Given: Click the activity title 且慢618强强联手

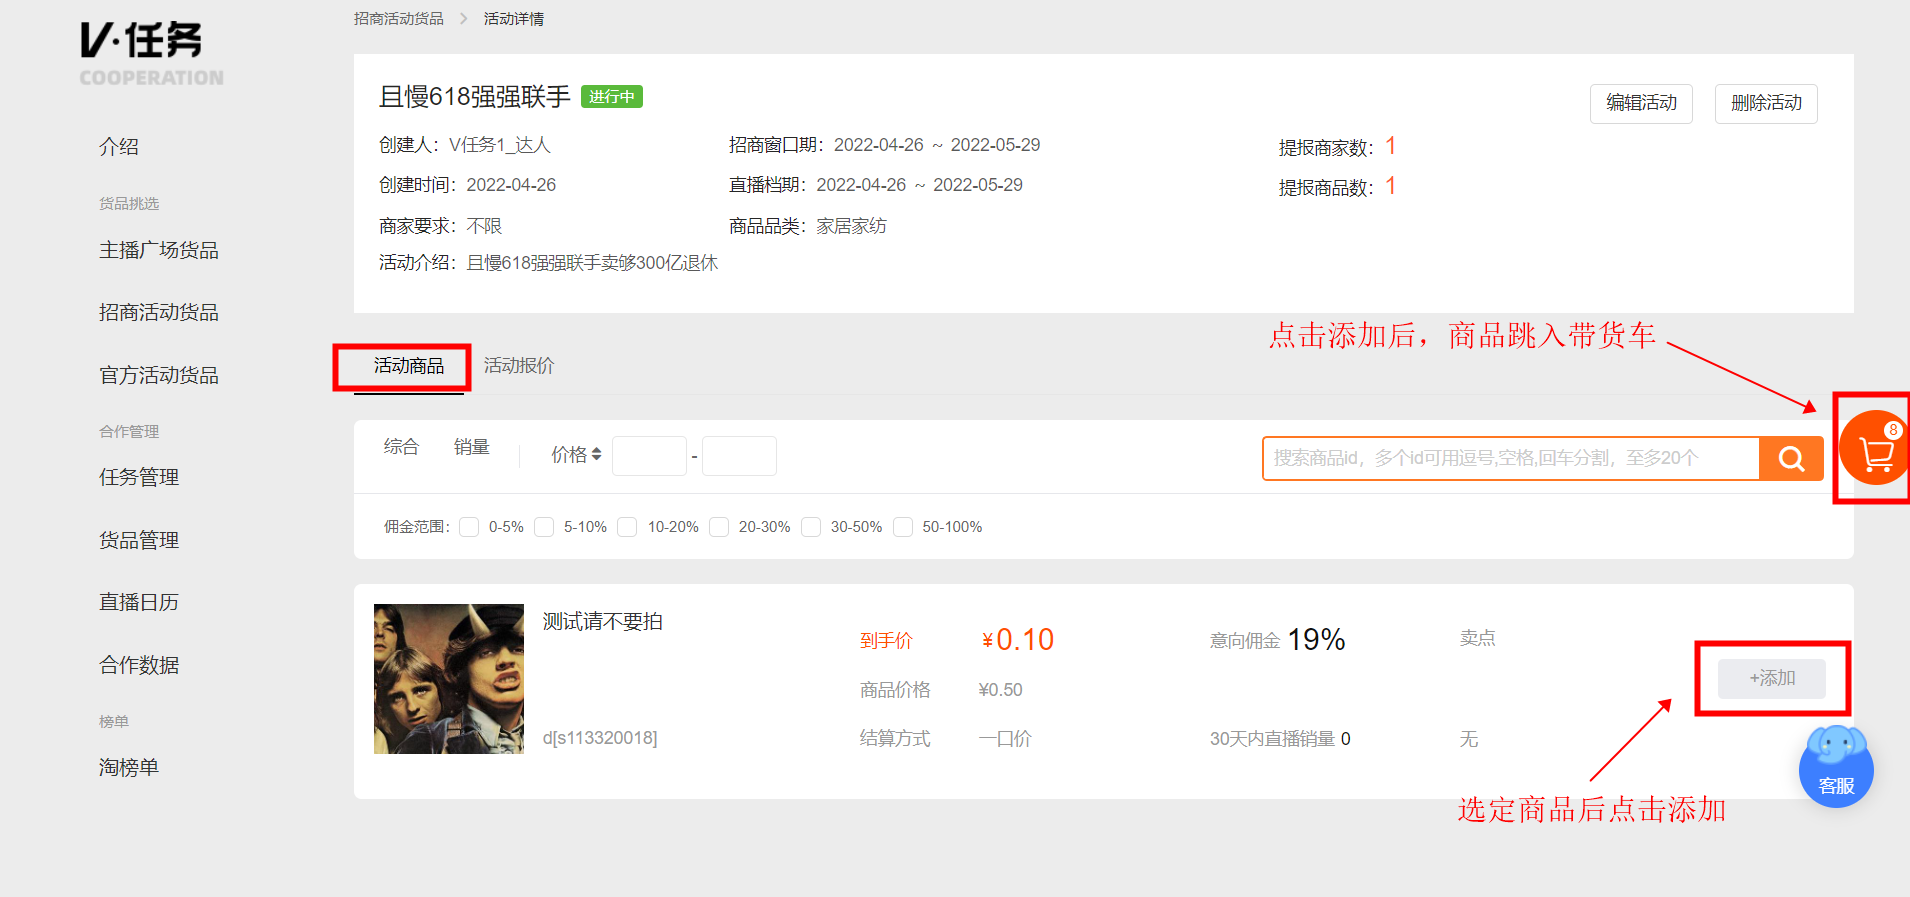Looking at the screenshot, I should pos(474,97).
